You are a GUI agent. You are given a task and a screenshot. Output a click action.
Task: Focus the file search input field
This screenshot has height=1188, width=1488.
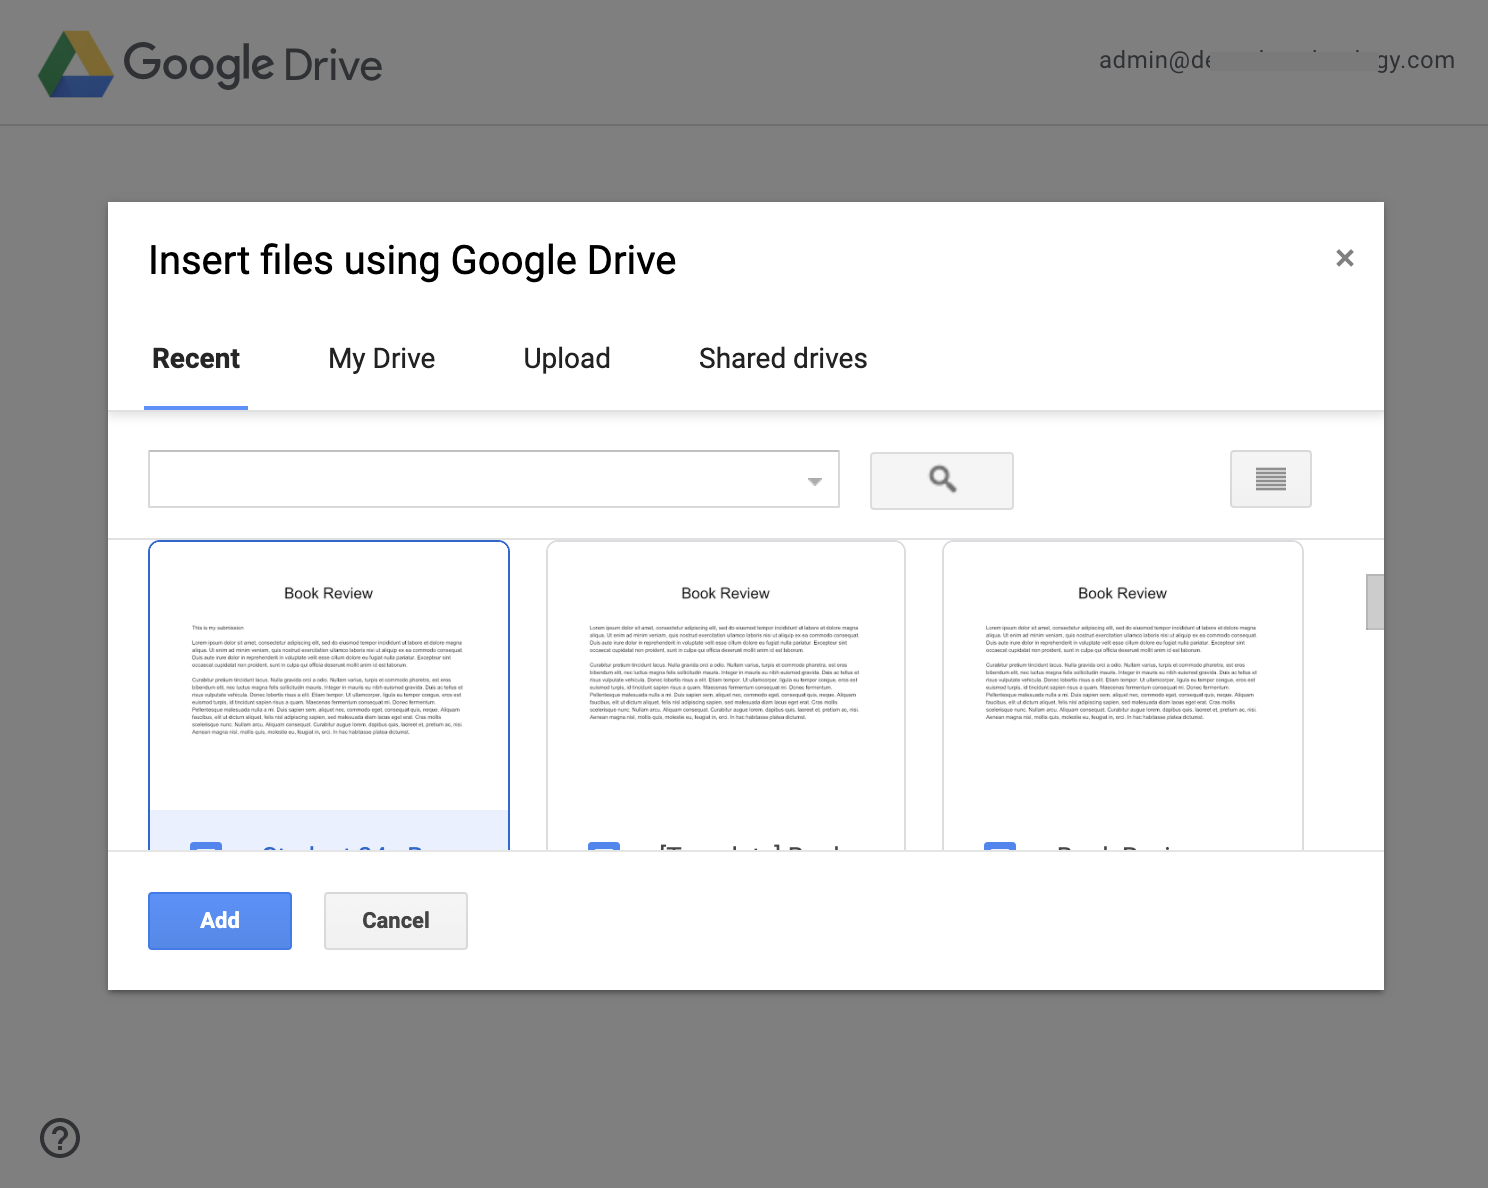(475, 479)
